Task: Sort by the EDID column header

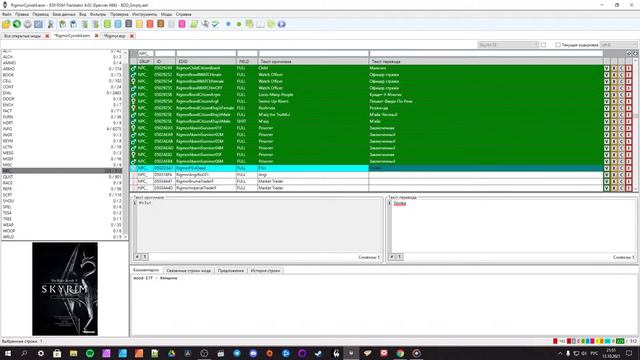Action: pos(206,61)
